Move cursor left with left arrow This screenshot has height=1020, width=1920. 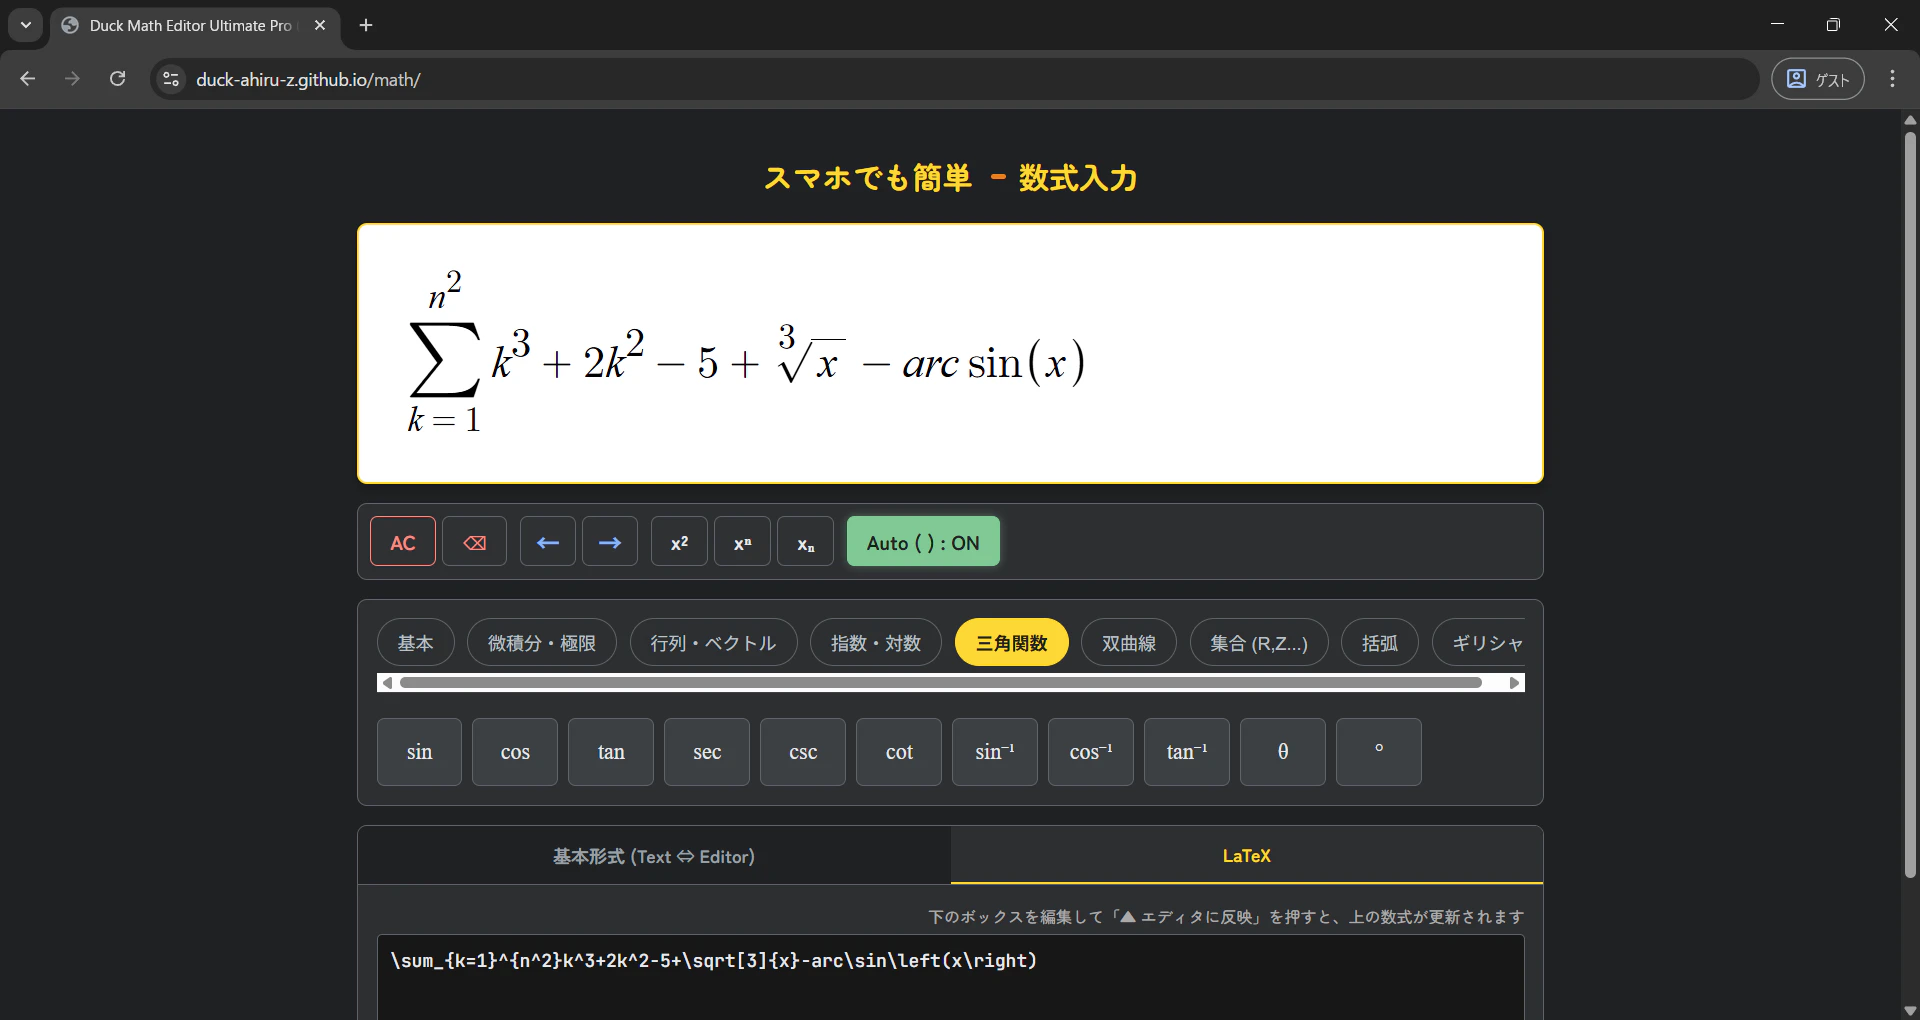pyautogui.click(x=548, y=542)
